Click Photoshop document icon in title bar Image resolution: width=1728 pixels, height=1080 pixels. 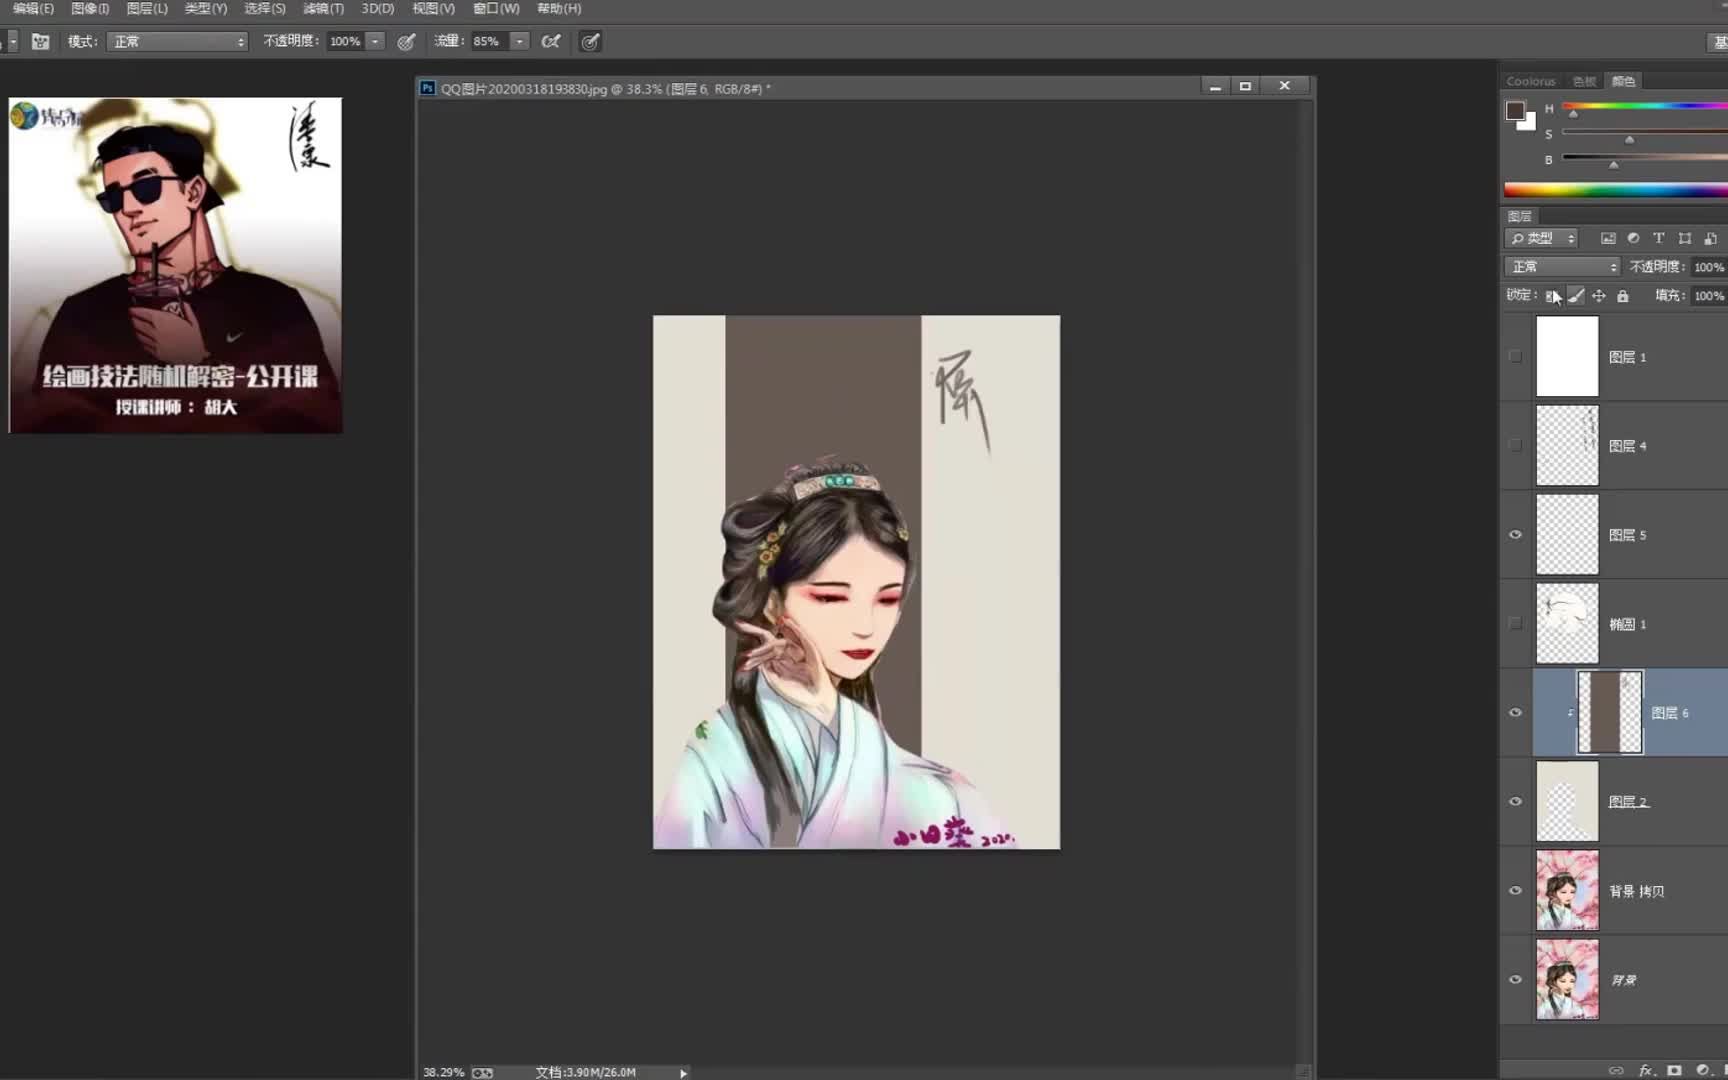(x=427, y=88)
